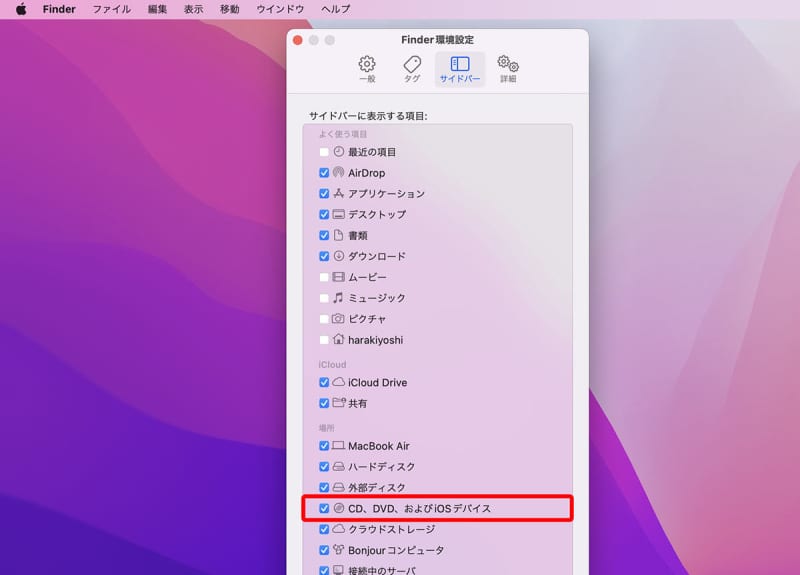Image resolution: width=800 pixels, height=575 pixels.
Task: Click the cloud icon beside iCloud Drive
Action: (338, 382)
